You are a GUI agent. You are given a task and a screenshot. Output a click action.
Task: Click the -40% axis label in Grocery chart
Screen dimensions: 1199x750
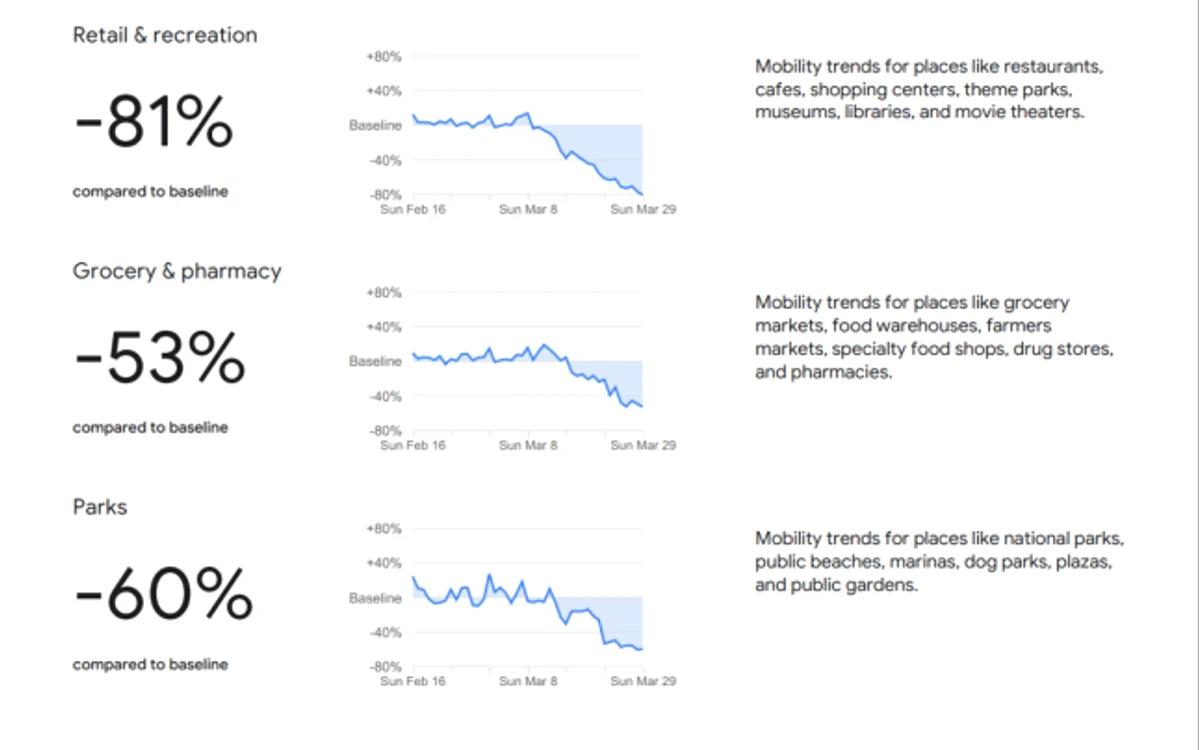coord(385,397)
